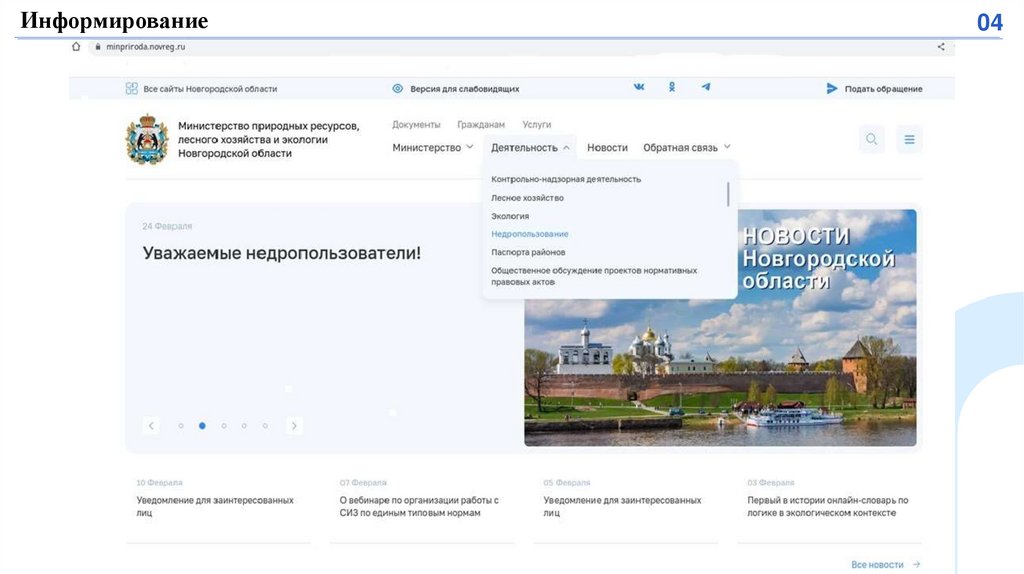Open the Odnoklassniki social icon
This screenshot has height=574, width=1024.
coord(671,87)
